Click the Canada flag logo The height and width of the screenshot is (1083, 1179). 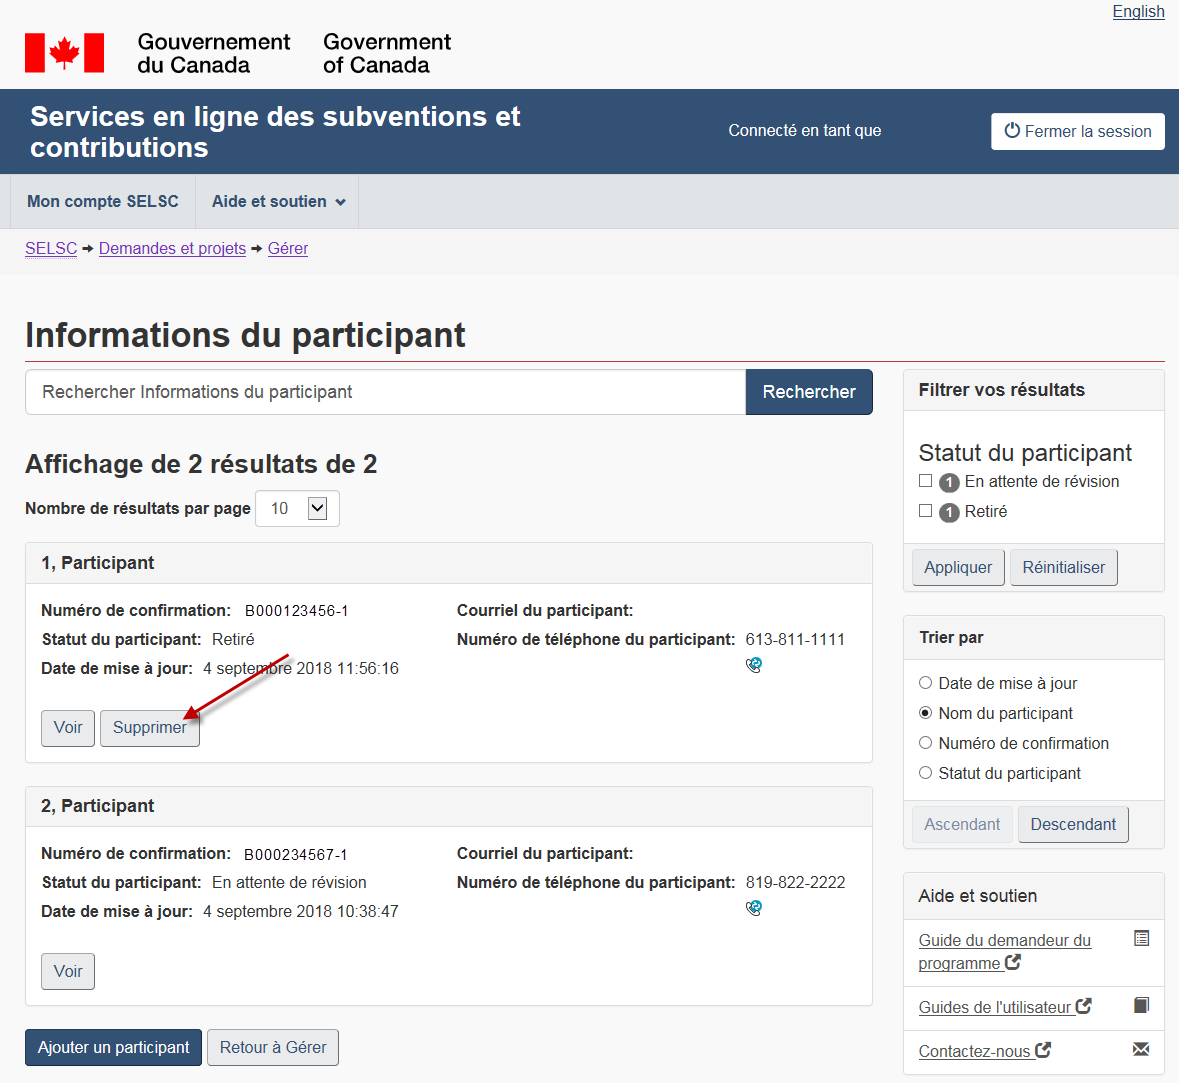pos(64,53)
